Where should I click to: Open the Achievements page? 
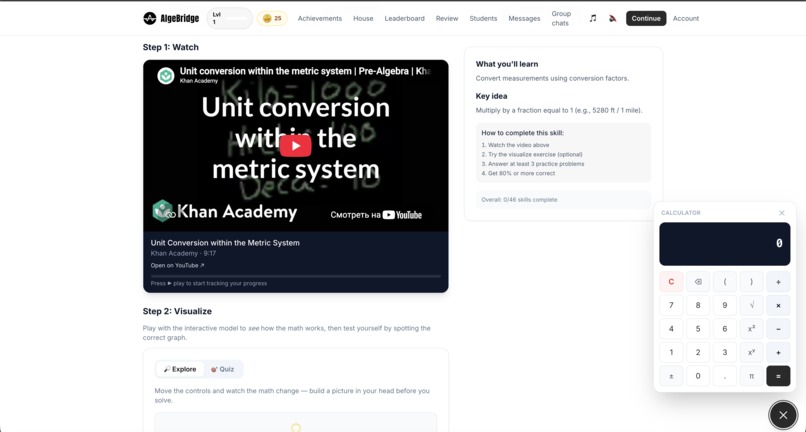point(320,19)
